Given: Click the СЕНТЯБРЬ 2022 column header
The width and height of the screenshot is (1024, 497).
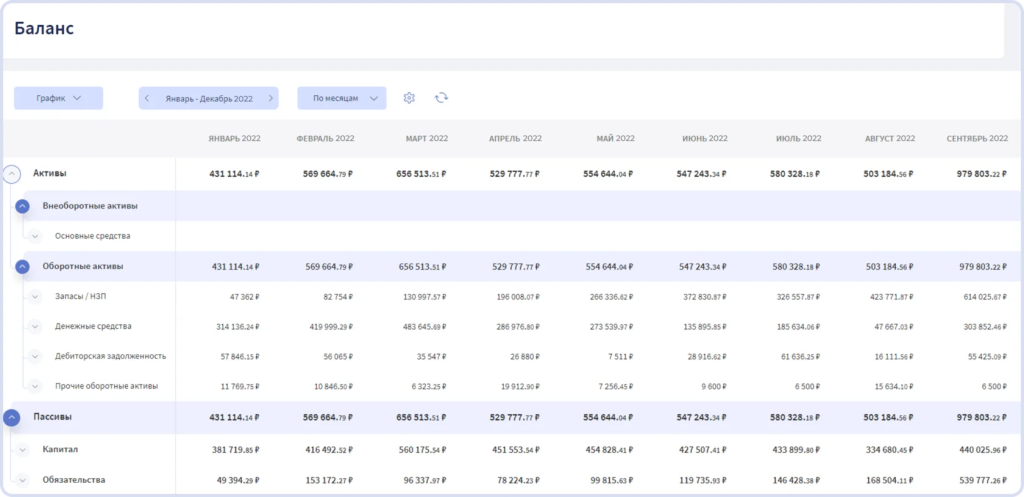Looking at the screenshot, I should (978, 138).
